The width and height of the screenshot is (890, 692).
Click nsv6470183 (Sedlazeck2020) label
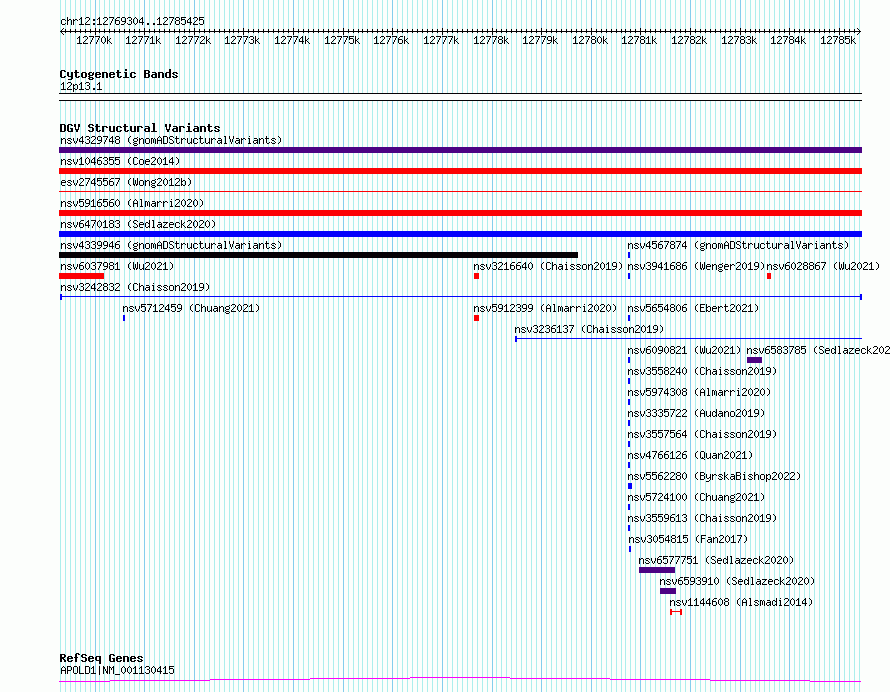[138, 224]
